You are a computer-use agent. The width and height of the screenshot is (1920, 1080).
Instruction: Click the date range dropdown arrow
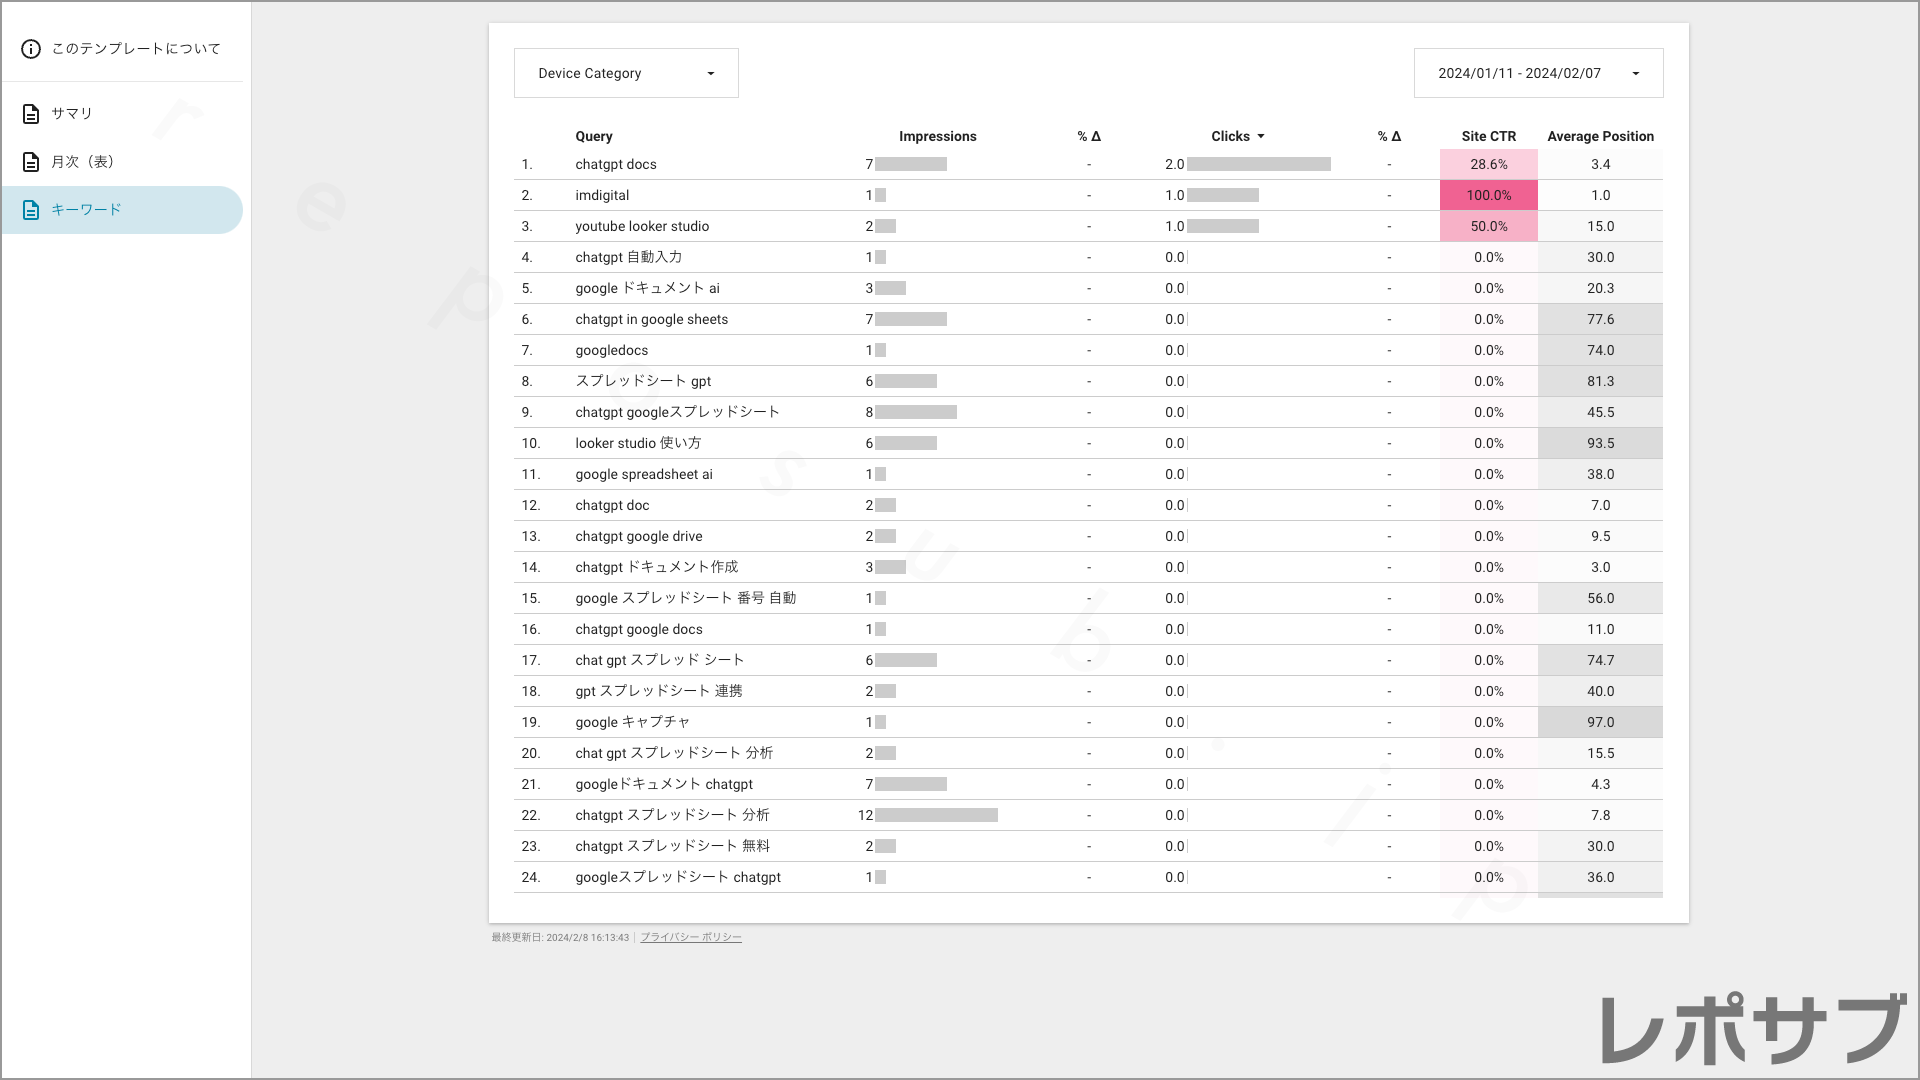(1636, 74)
